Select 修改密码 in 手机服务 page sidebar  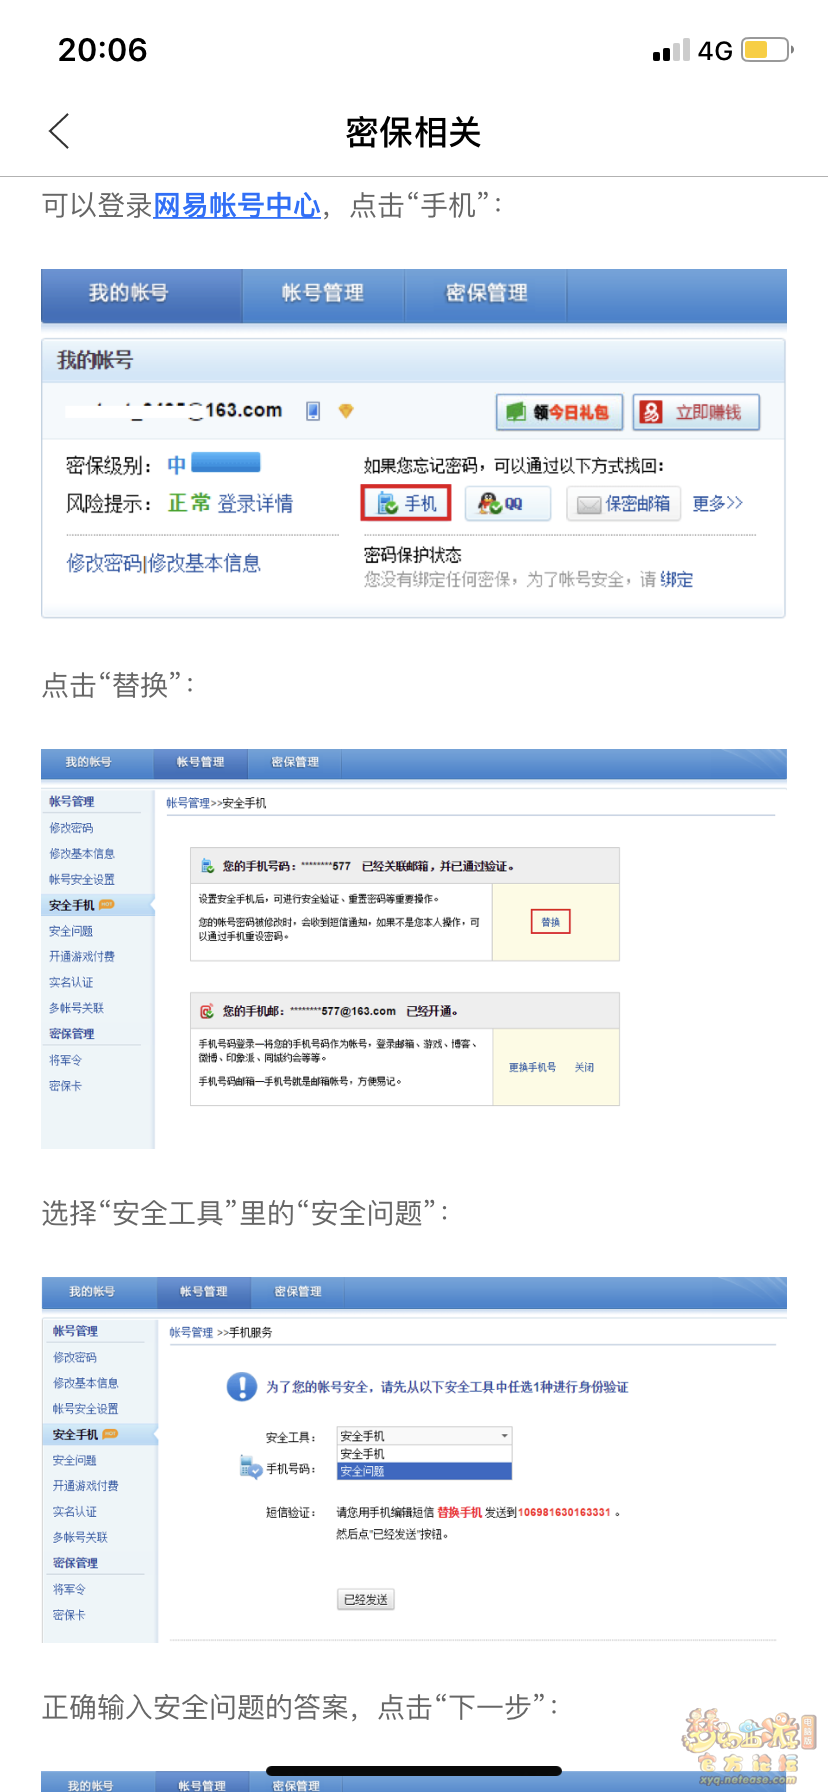pos(75,1358)
